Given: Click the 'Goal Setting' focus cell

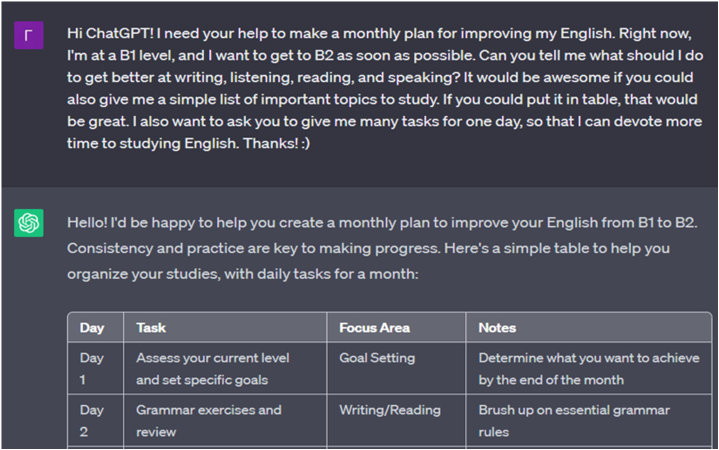Looking at the screenshot, I should 396,368.
